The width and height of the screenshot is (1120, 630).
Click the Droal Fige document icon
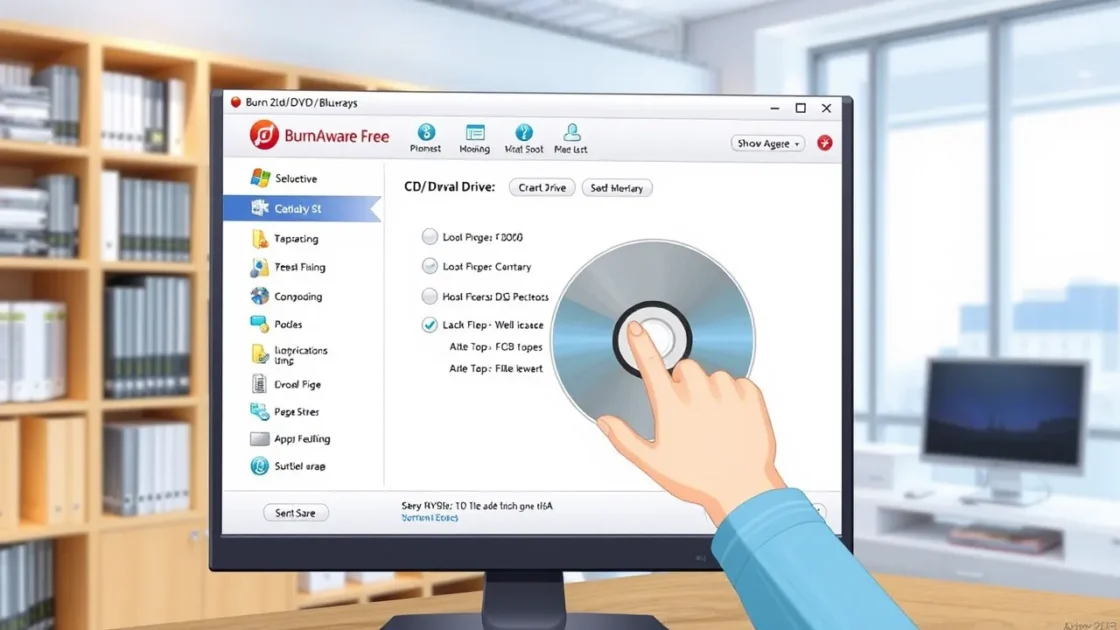point(260,384)
